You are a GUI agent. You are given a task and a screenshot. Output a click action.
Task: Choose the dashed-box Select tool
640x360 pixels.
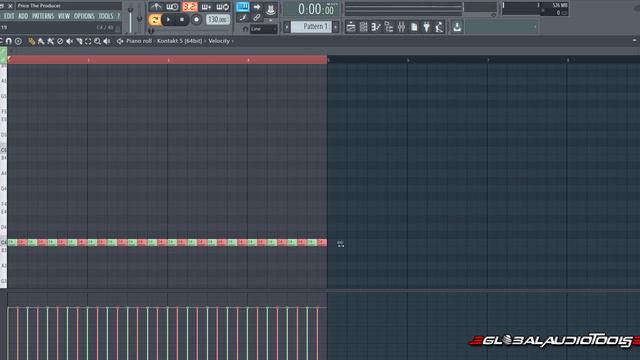click(x=88, y=41)
